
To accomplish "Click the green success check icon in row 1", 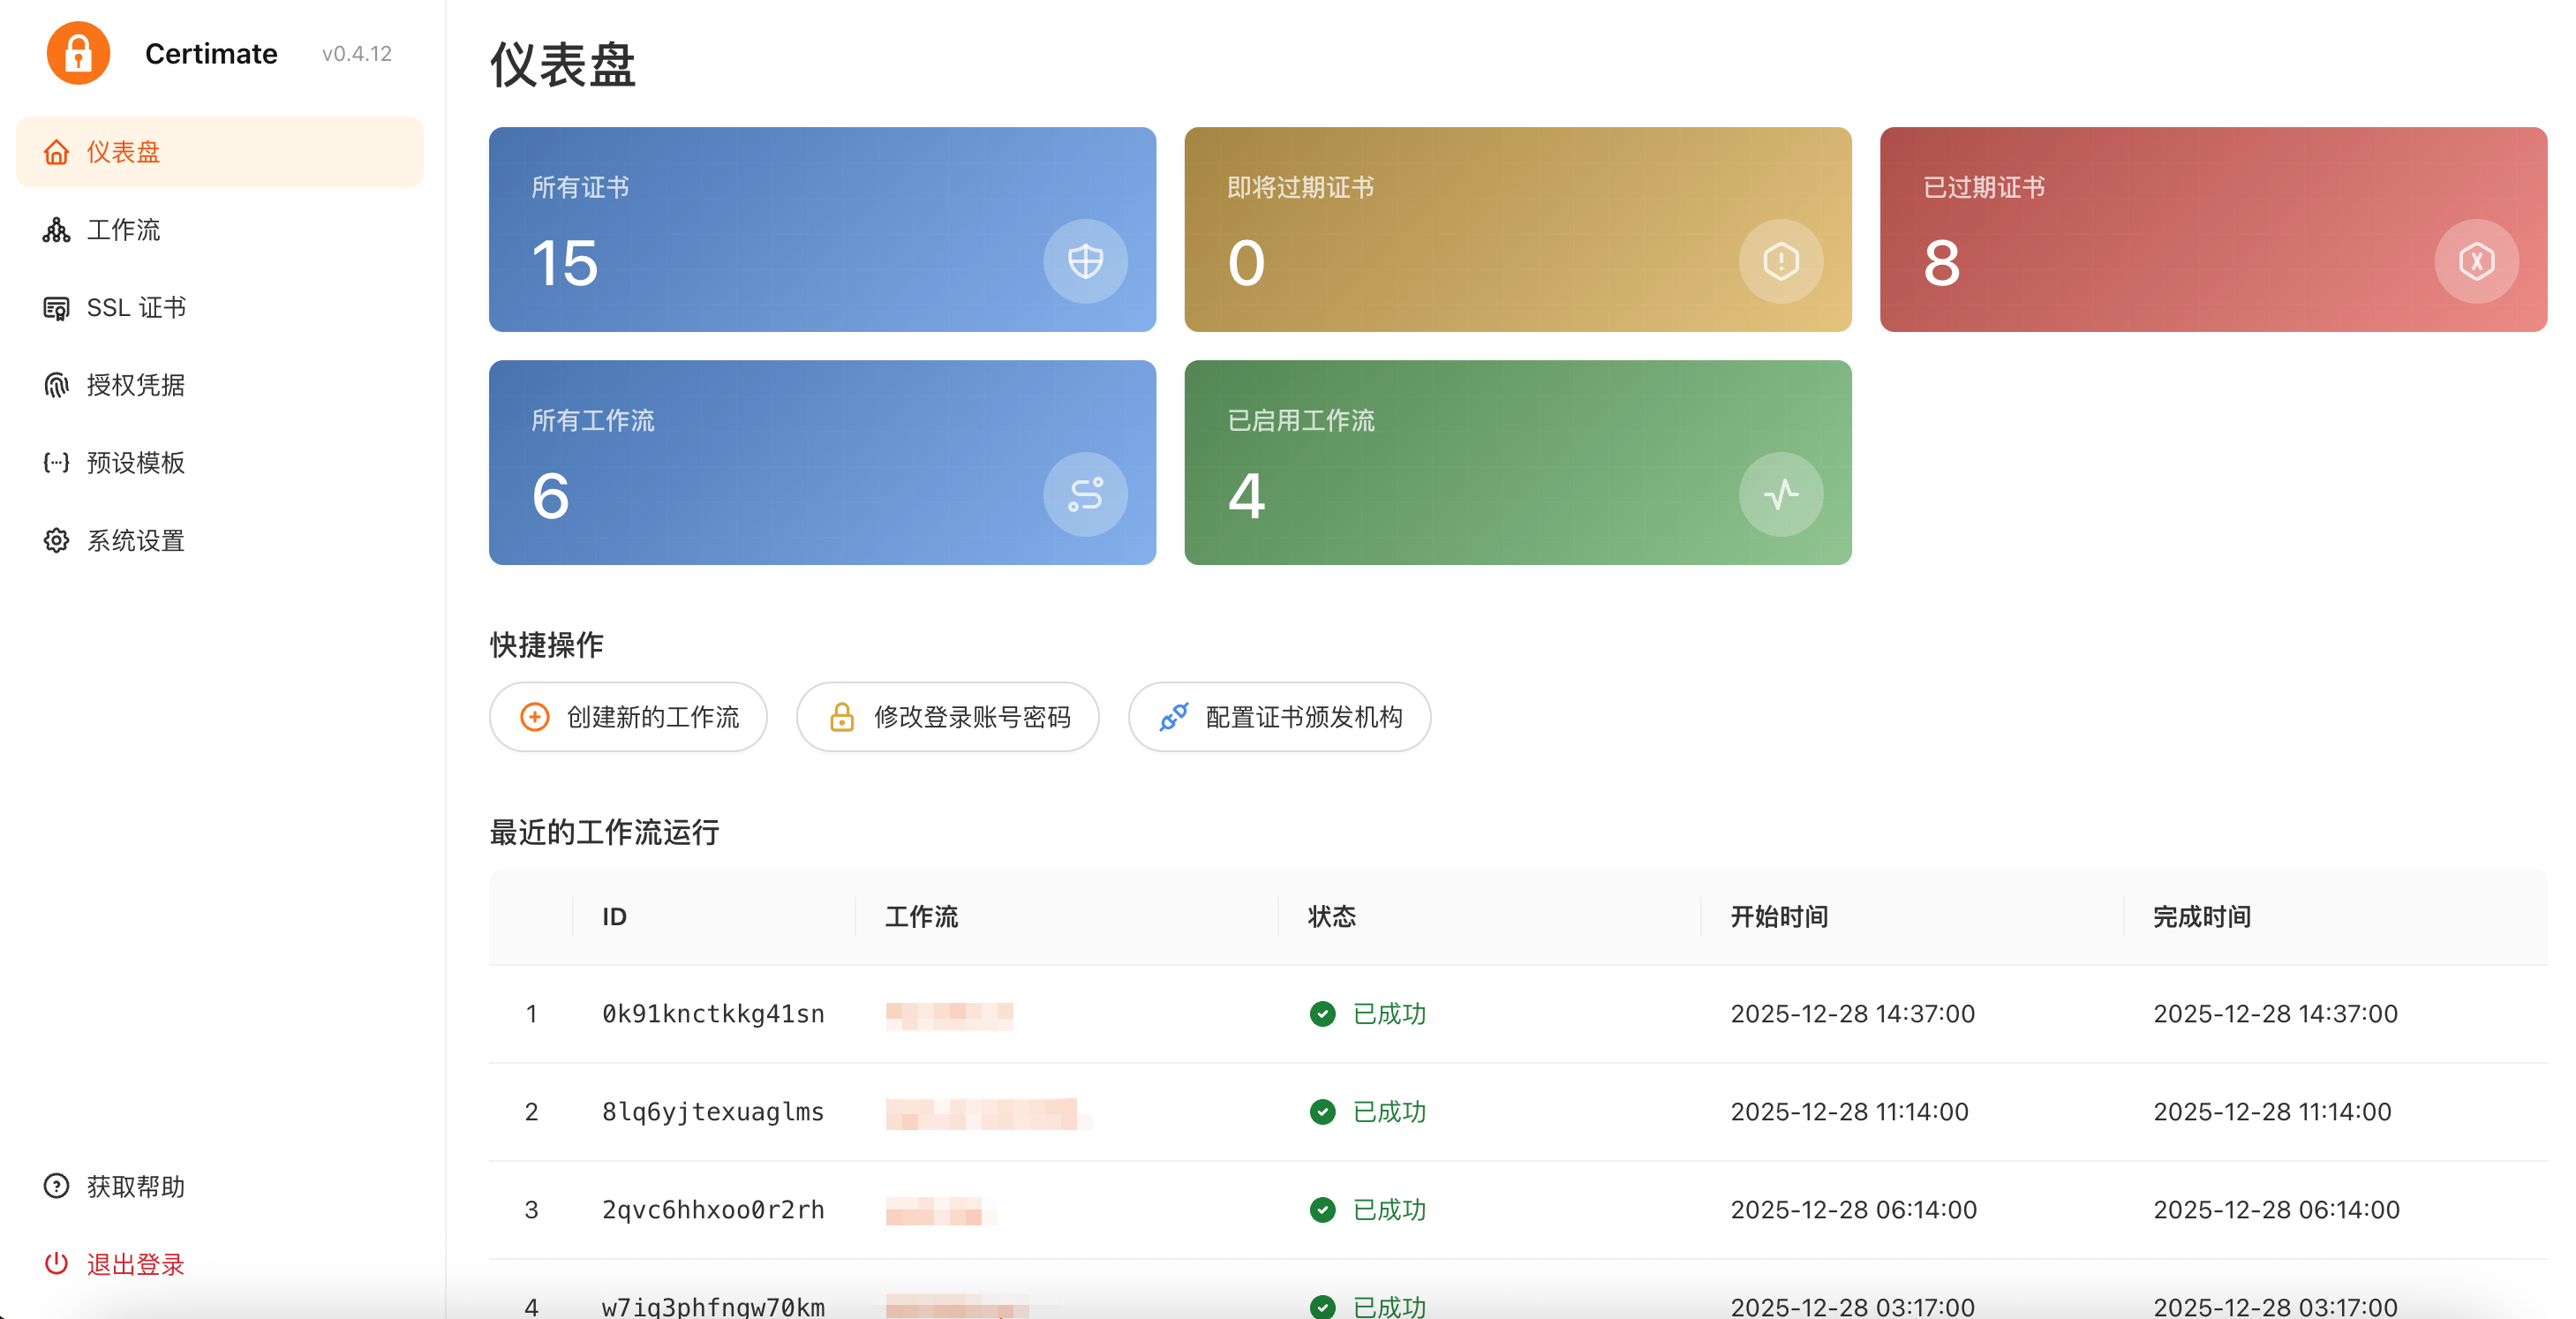I will (1322, 1014).
